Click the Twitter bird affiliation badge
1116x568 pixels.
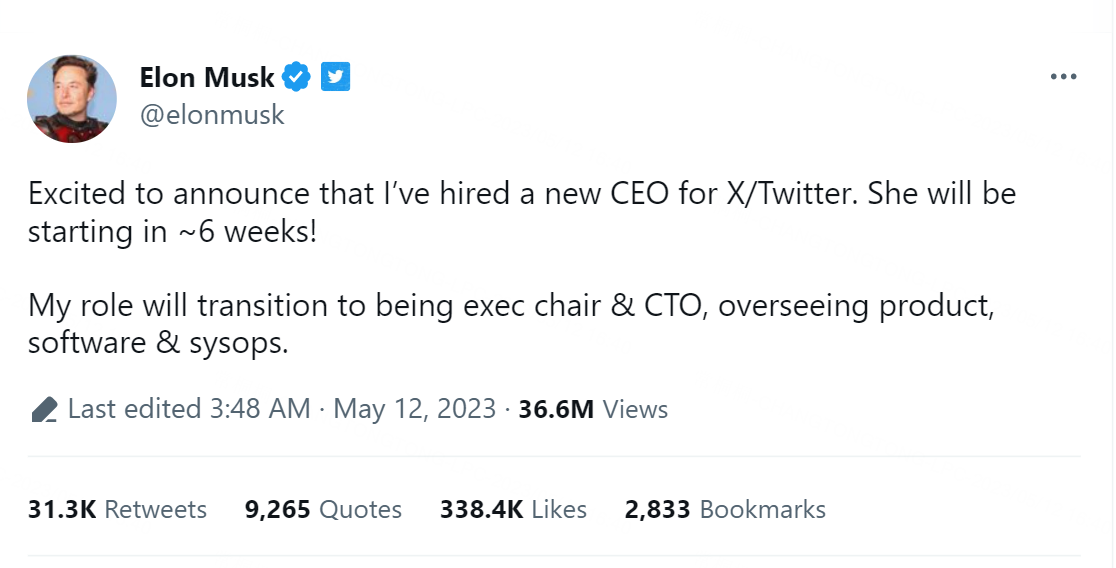click(335, 77)
